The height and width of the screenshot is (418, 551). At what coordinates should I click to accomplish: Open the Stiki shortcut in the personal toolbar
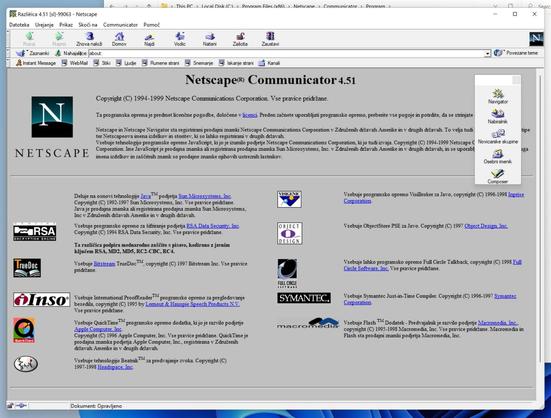(102, 63)
